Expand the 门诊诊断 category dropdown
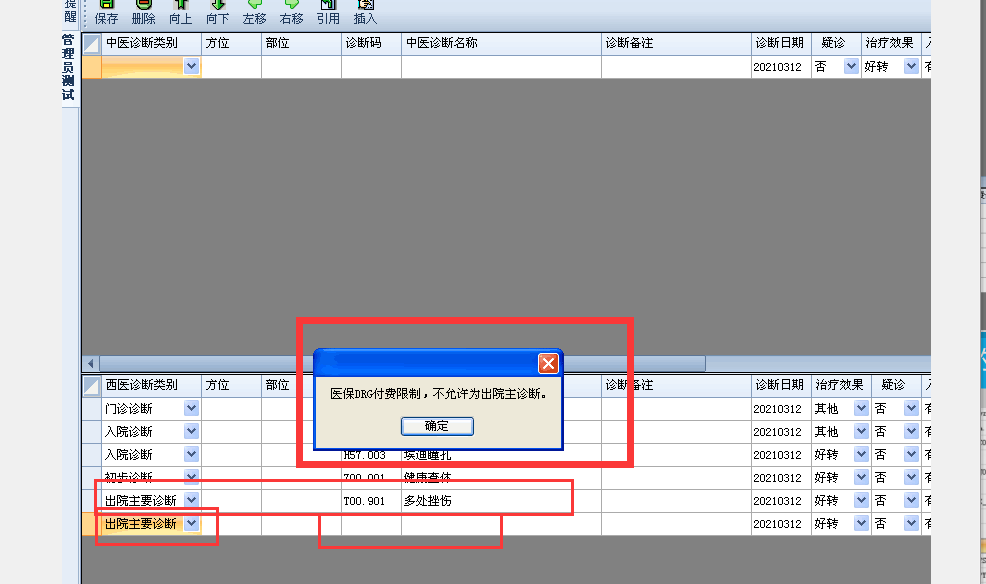Viewport: 986px width, 584px height. coord(192,408)
